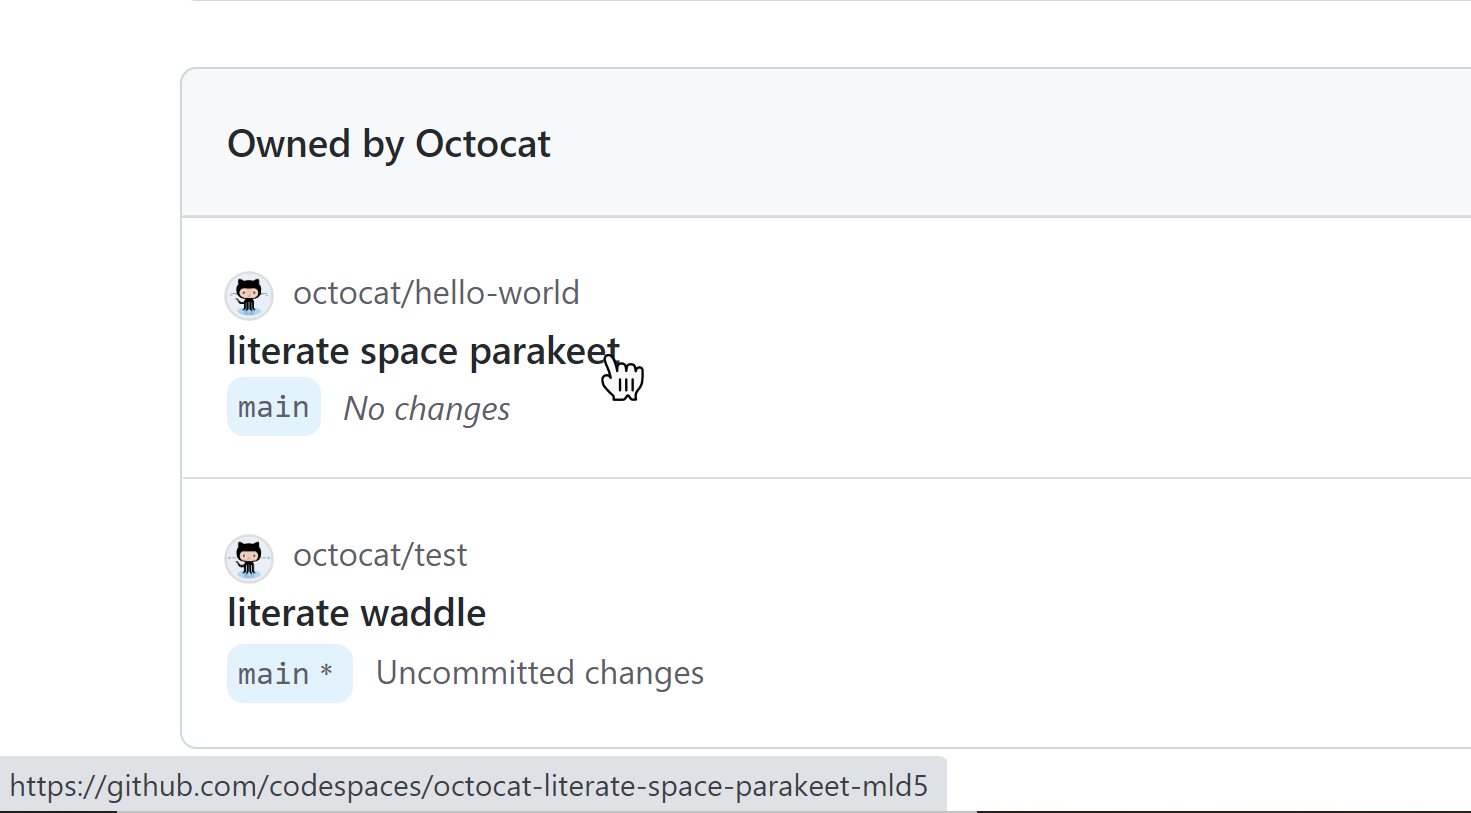Select the second codespace row
This screenshot has width=1471, height=813.
click(700, 610)
